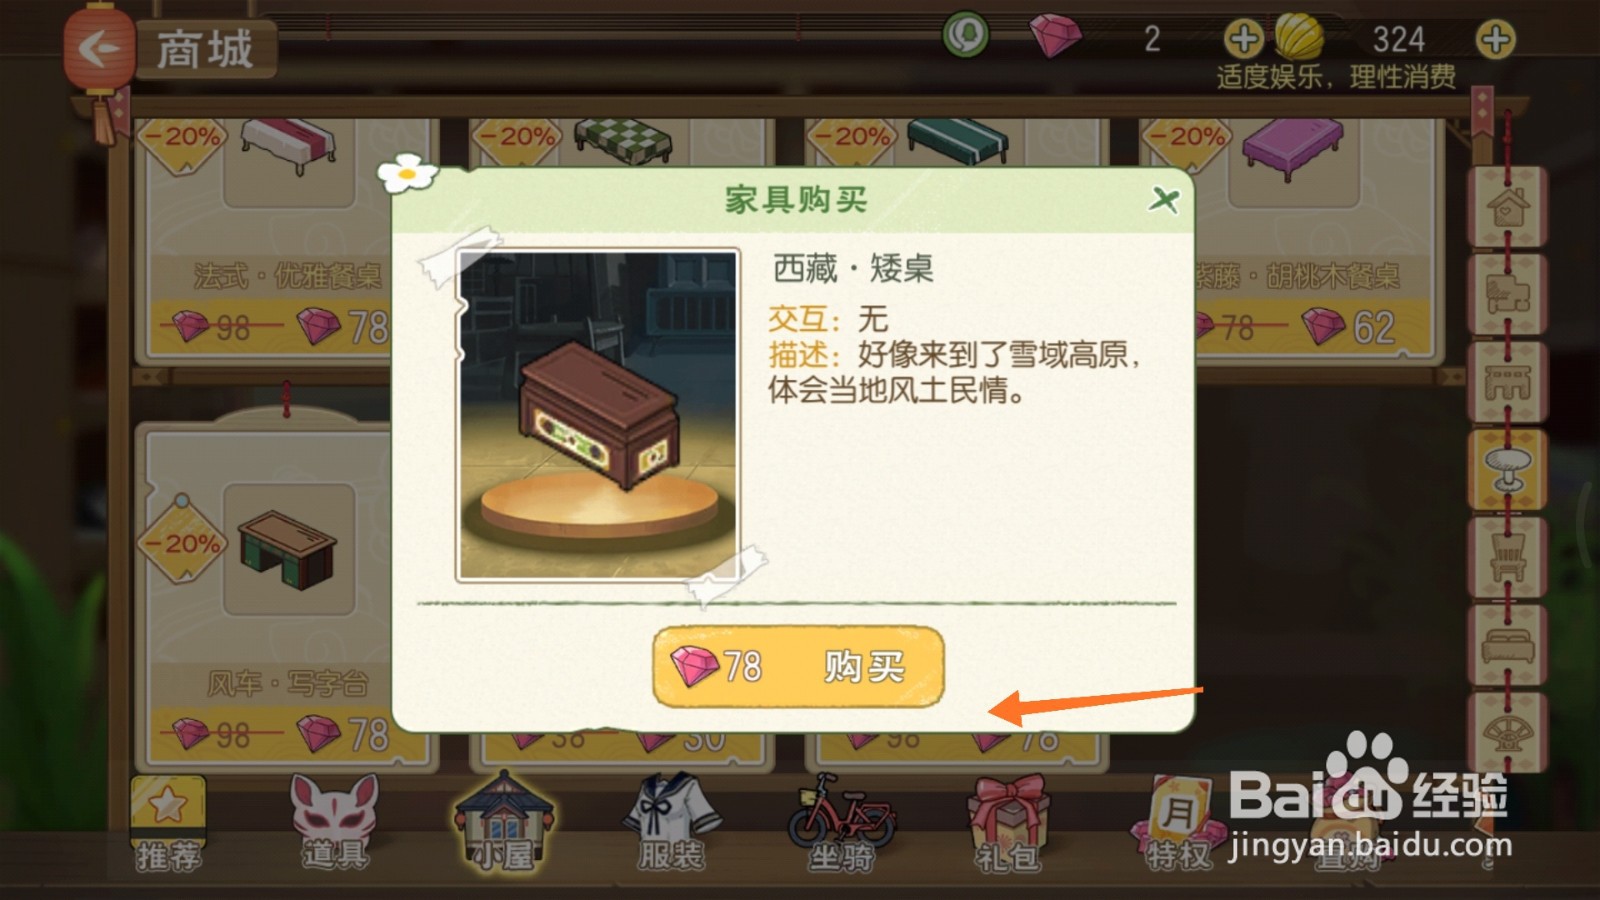Add more shell coins with the plus icon
The width and height of the screenshot is (1600, 900).
(1495, 39)
